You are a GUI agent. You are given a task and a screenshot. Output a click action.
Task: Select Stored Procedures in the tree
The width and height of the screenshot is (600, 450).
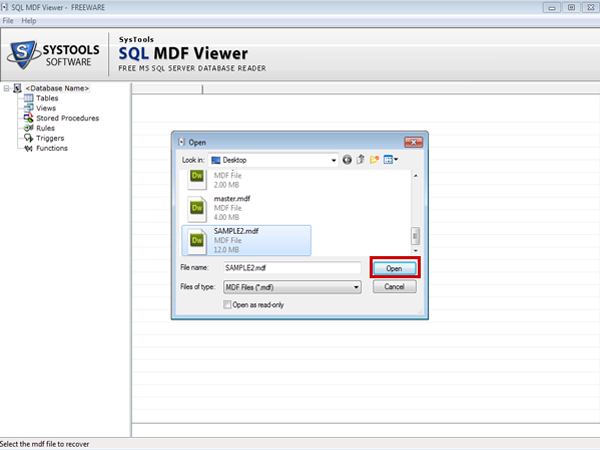[67, 118]
